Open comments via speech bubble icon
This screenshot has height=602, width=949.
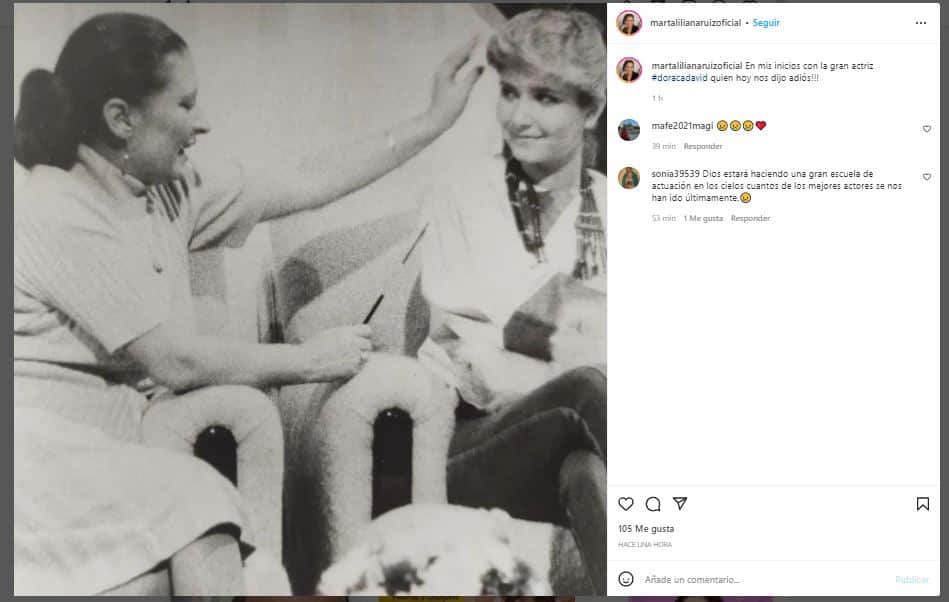653,504
